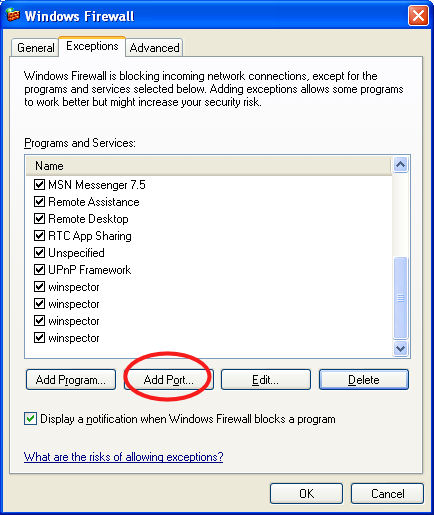Uncheck the Unspecified exception checkbox
434x515 pixels.
coord(39,252)
